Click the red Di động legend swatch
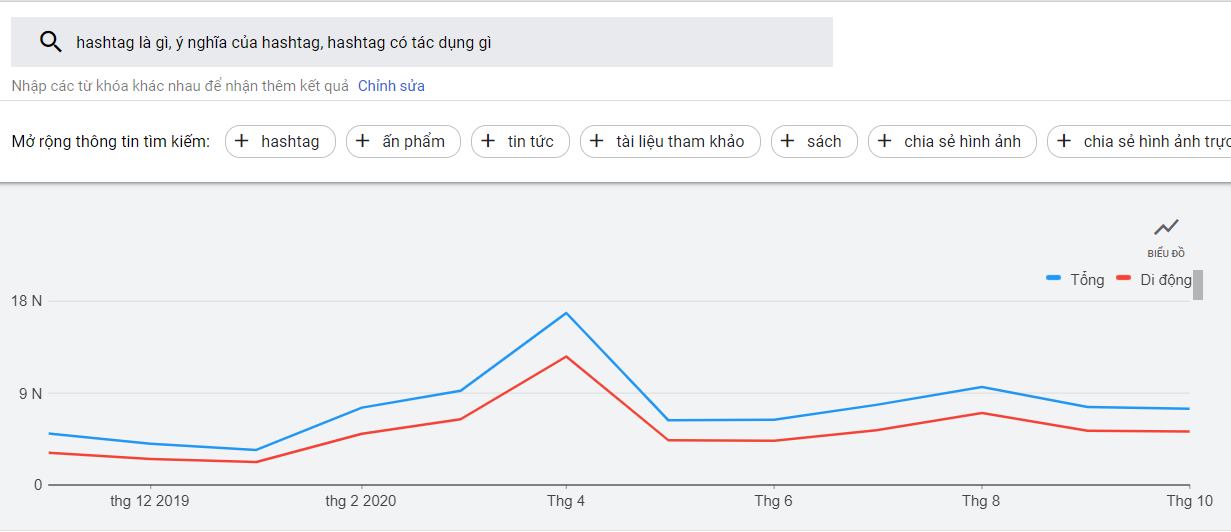This screenshot has height=532, width=1231. (1123, 279)
